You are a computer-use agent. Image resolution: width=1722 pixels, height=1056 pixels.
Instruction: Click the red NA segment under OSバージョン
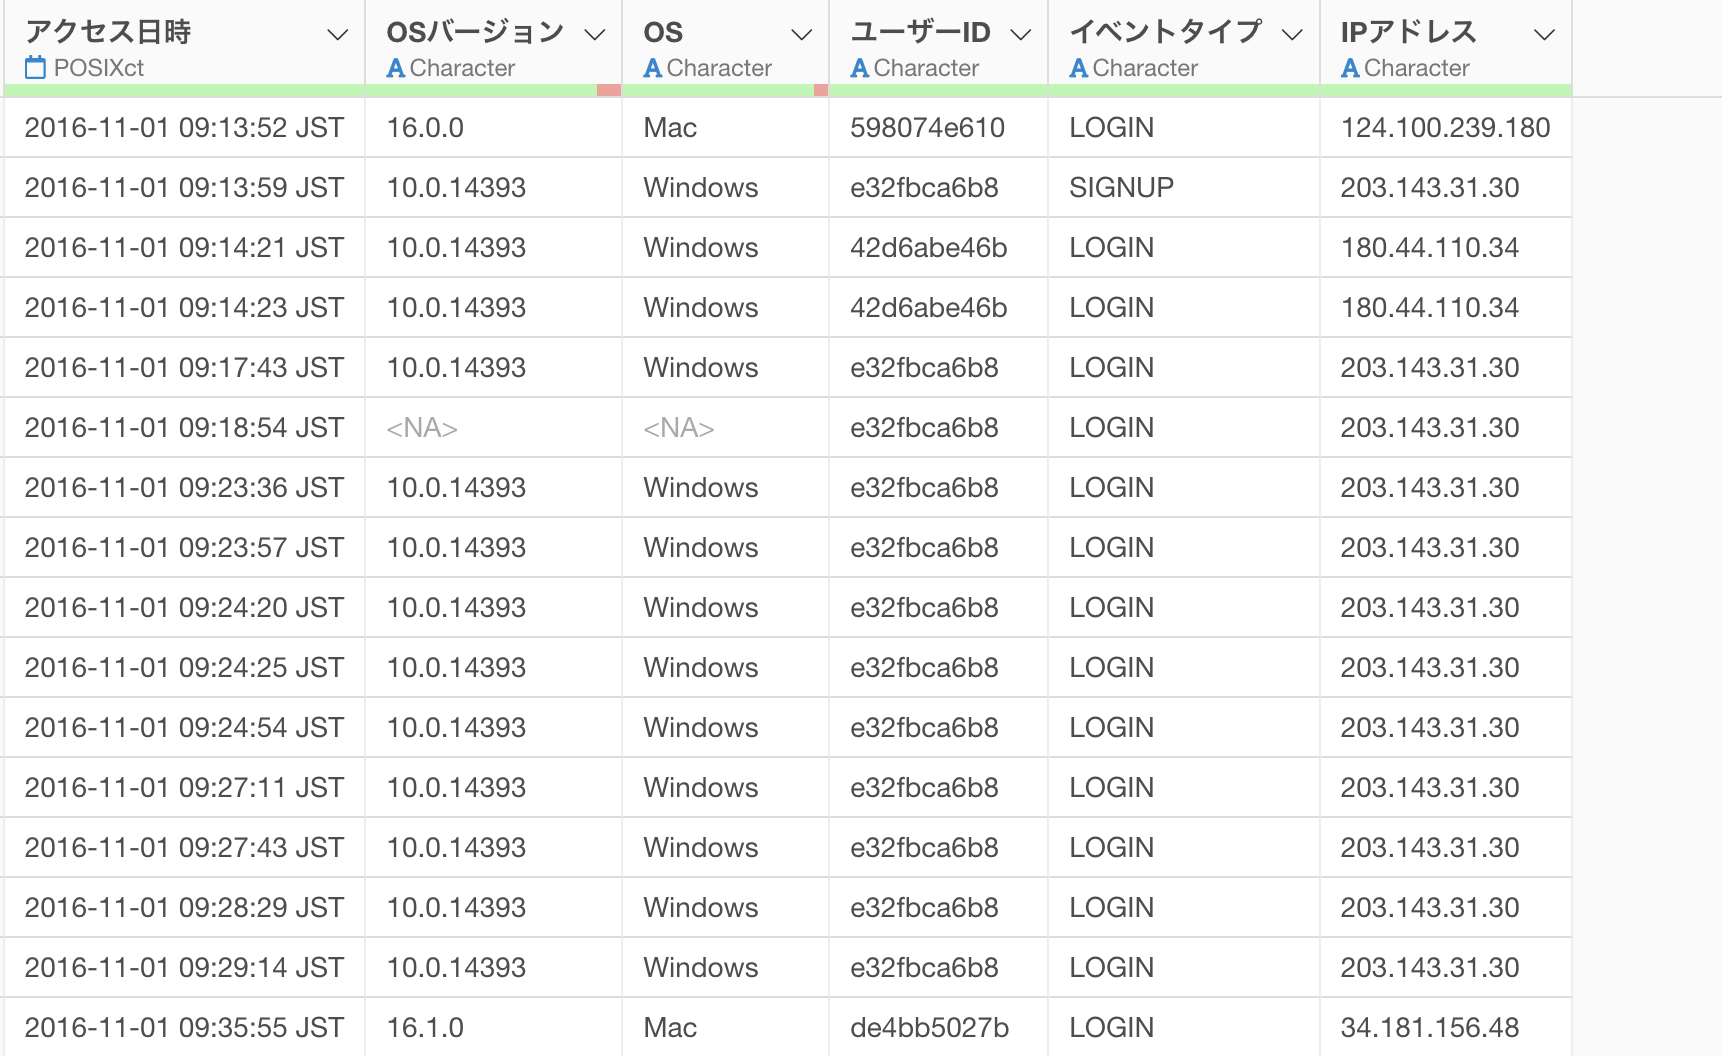[609, 91]
